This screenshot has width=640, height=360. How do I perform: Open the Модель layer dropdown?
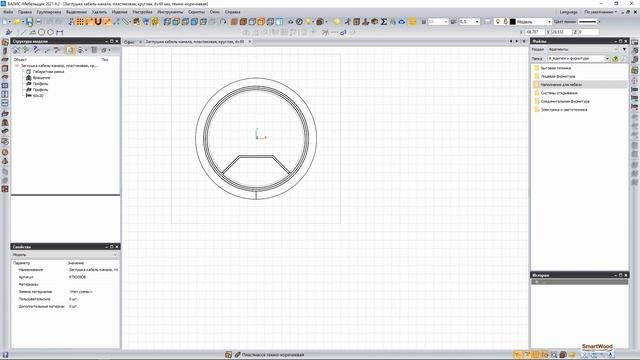549,22
